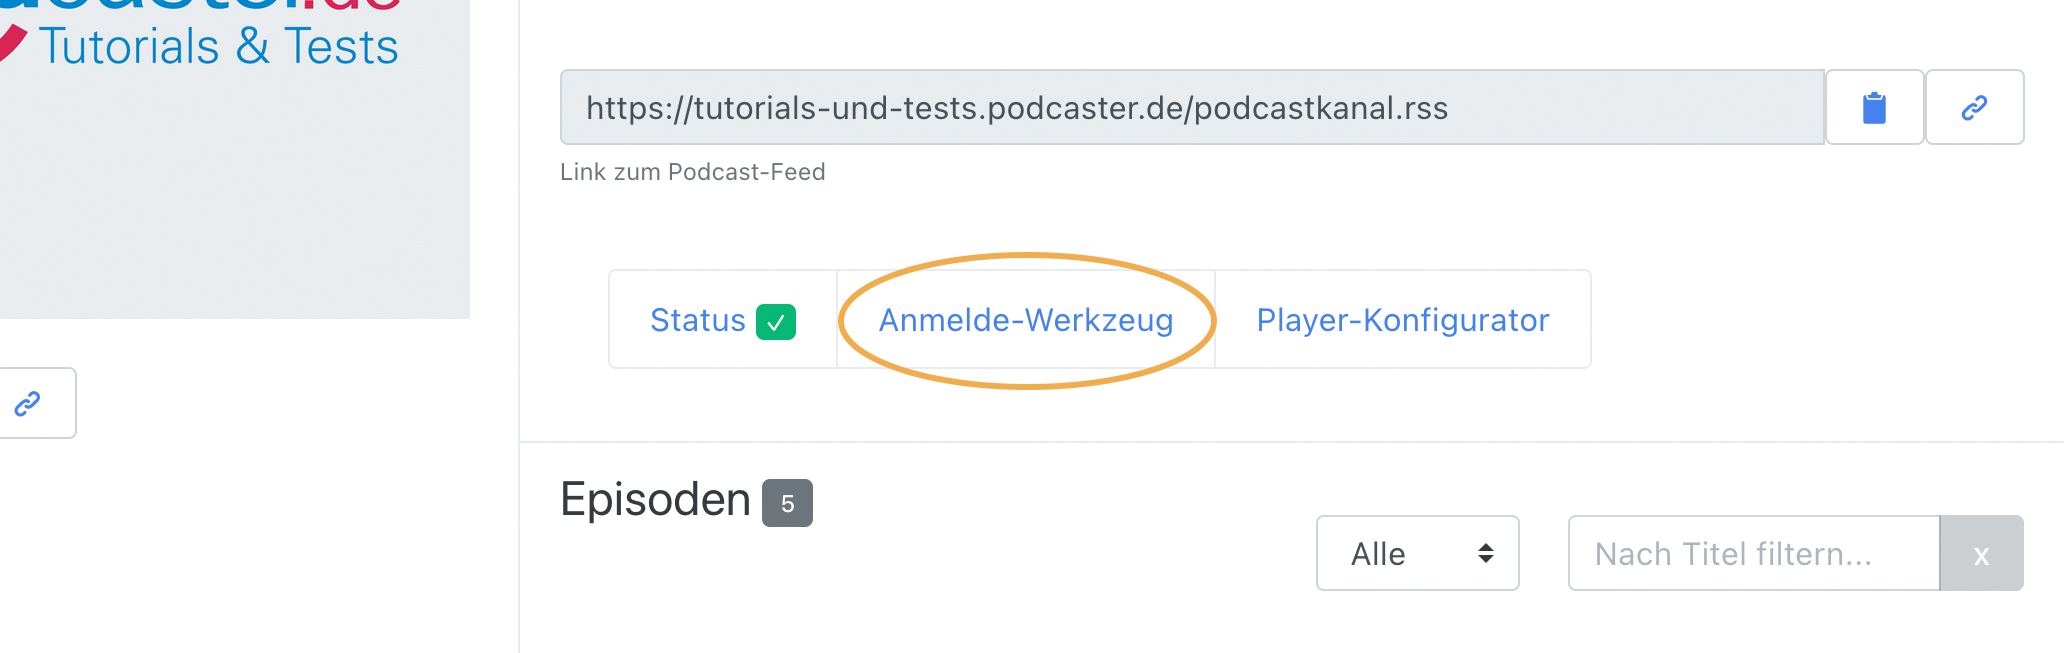
Task: Click the Link zum Podcast-Feed label
Action: 693,172
